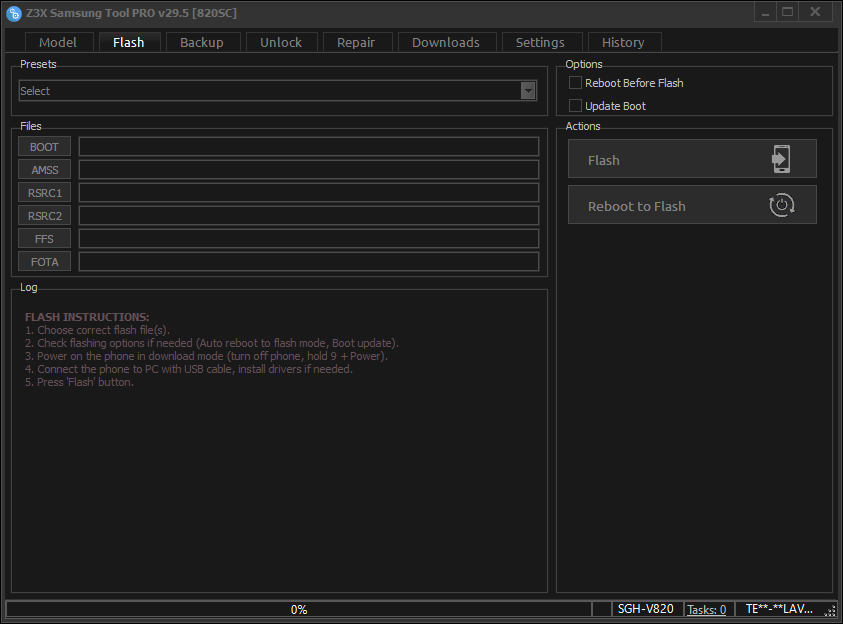Click the resize grip in status bar corner

tap(830, 610)
